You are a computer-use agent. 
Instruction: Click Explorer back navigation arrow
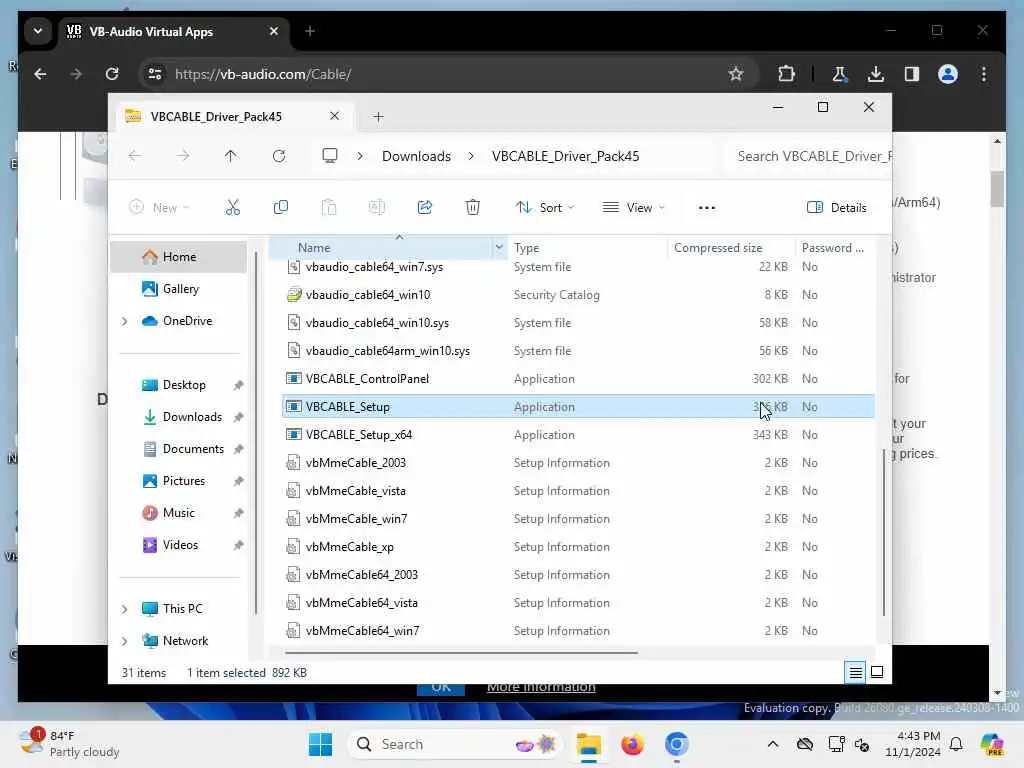135,156
